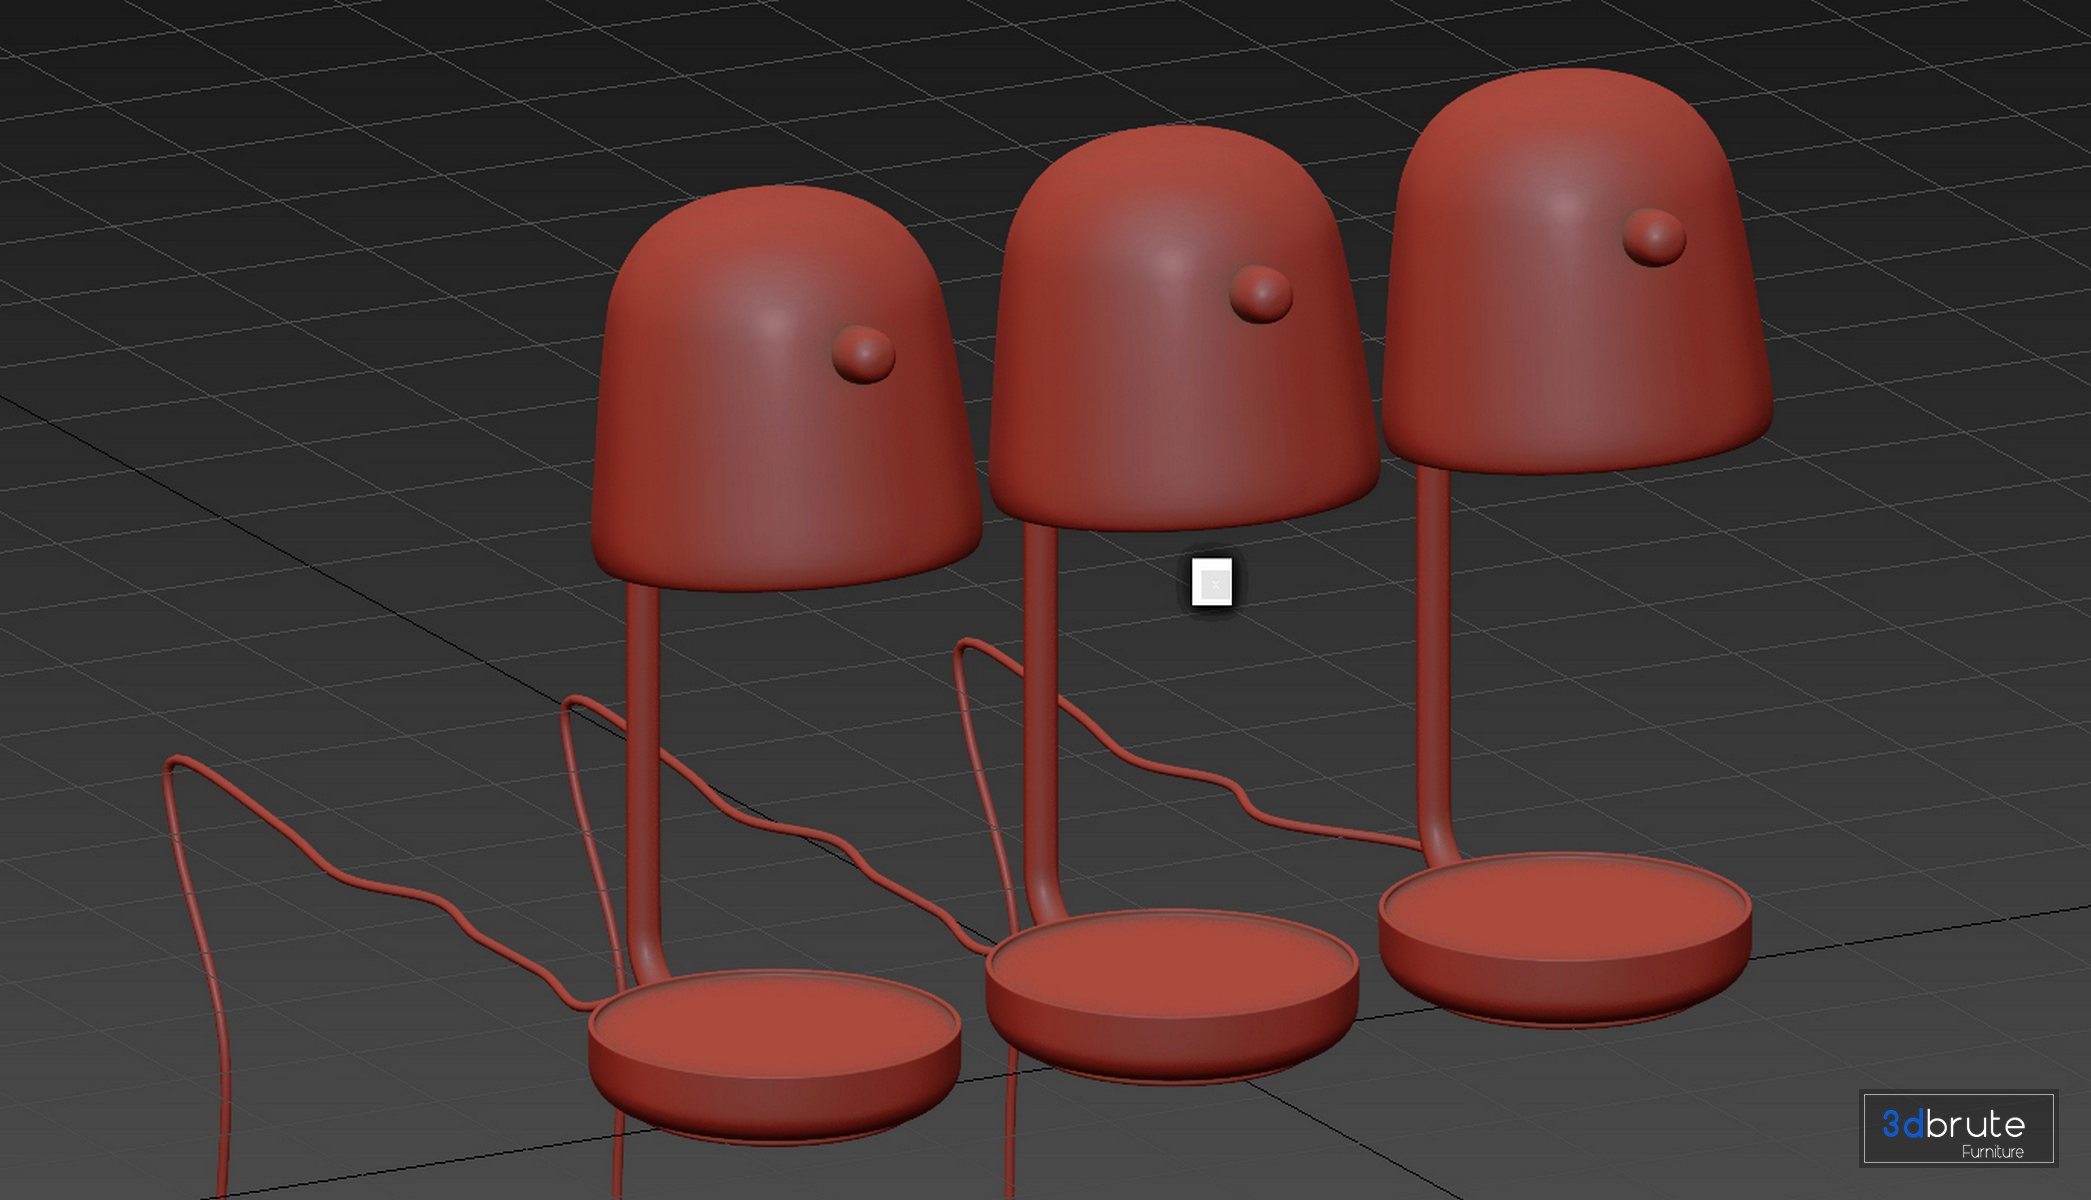
Task: Select the rightmost lamp's dome shade
Action: [1577, 270]
